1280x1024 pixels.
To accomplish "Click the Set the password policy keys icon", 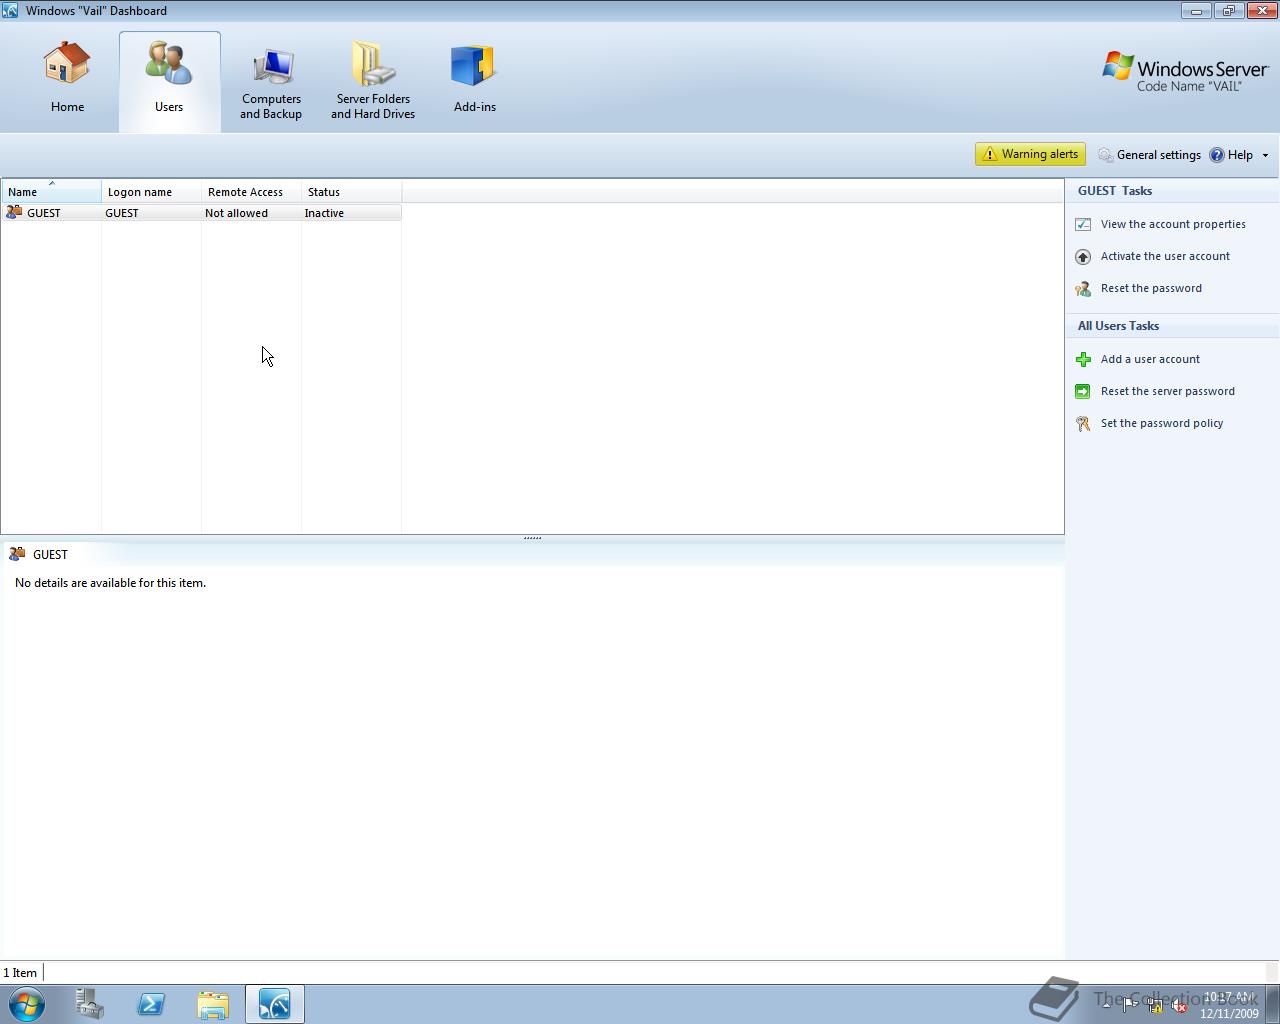I will 1083,423.
